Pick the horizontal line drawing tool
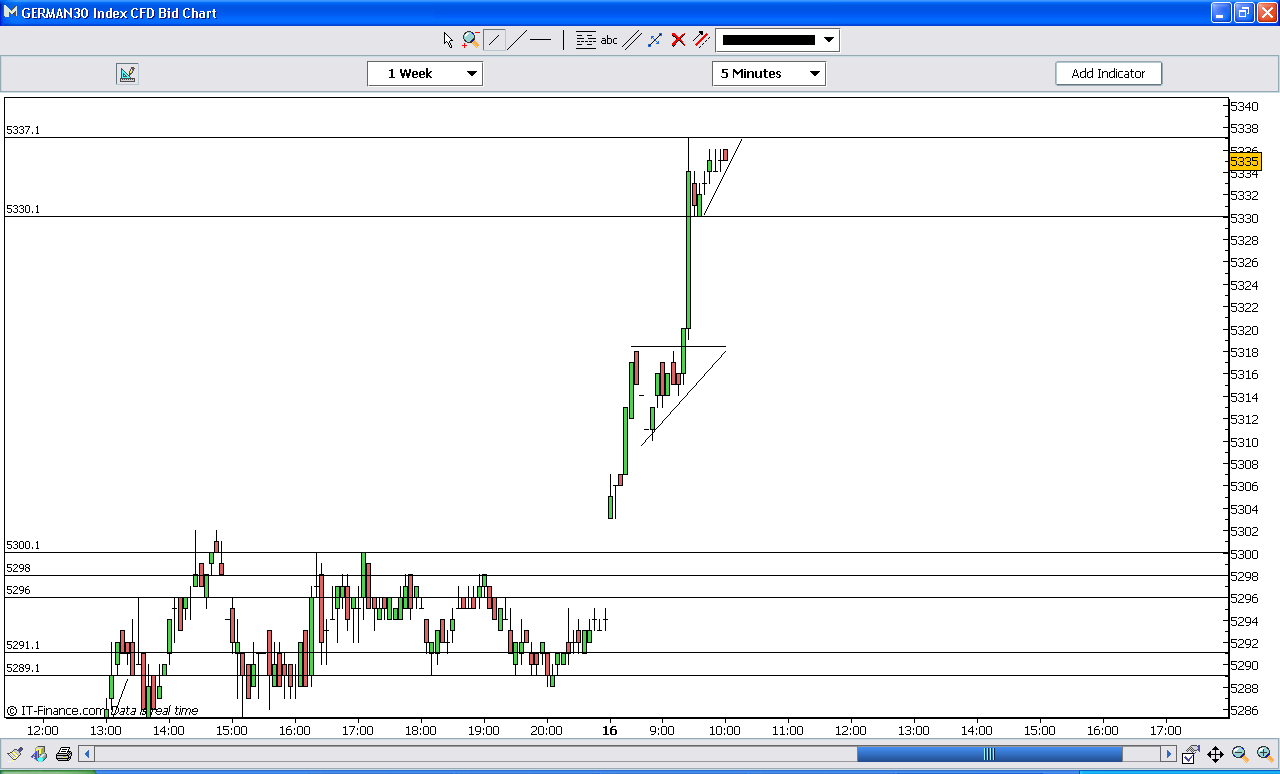The height and width of the screenshot is (774, 1280). tap(540, 40)
